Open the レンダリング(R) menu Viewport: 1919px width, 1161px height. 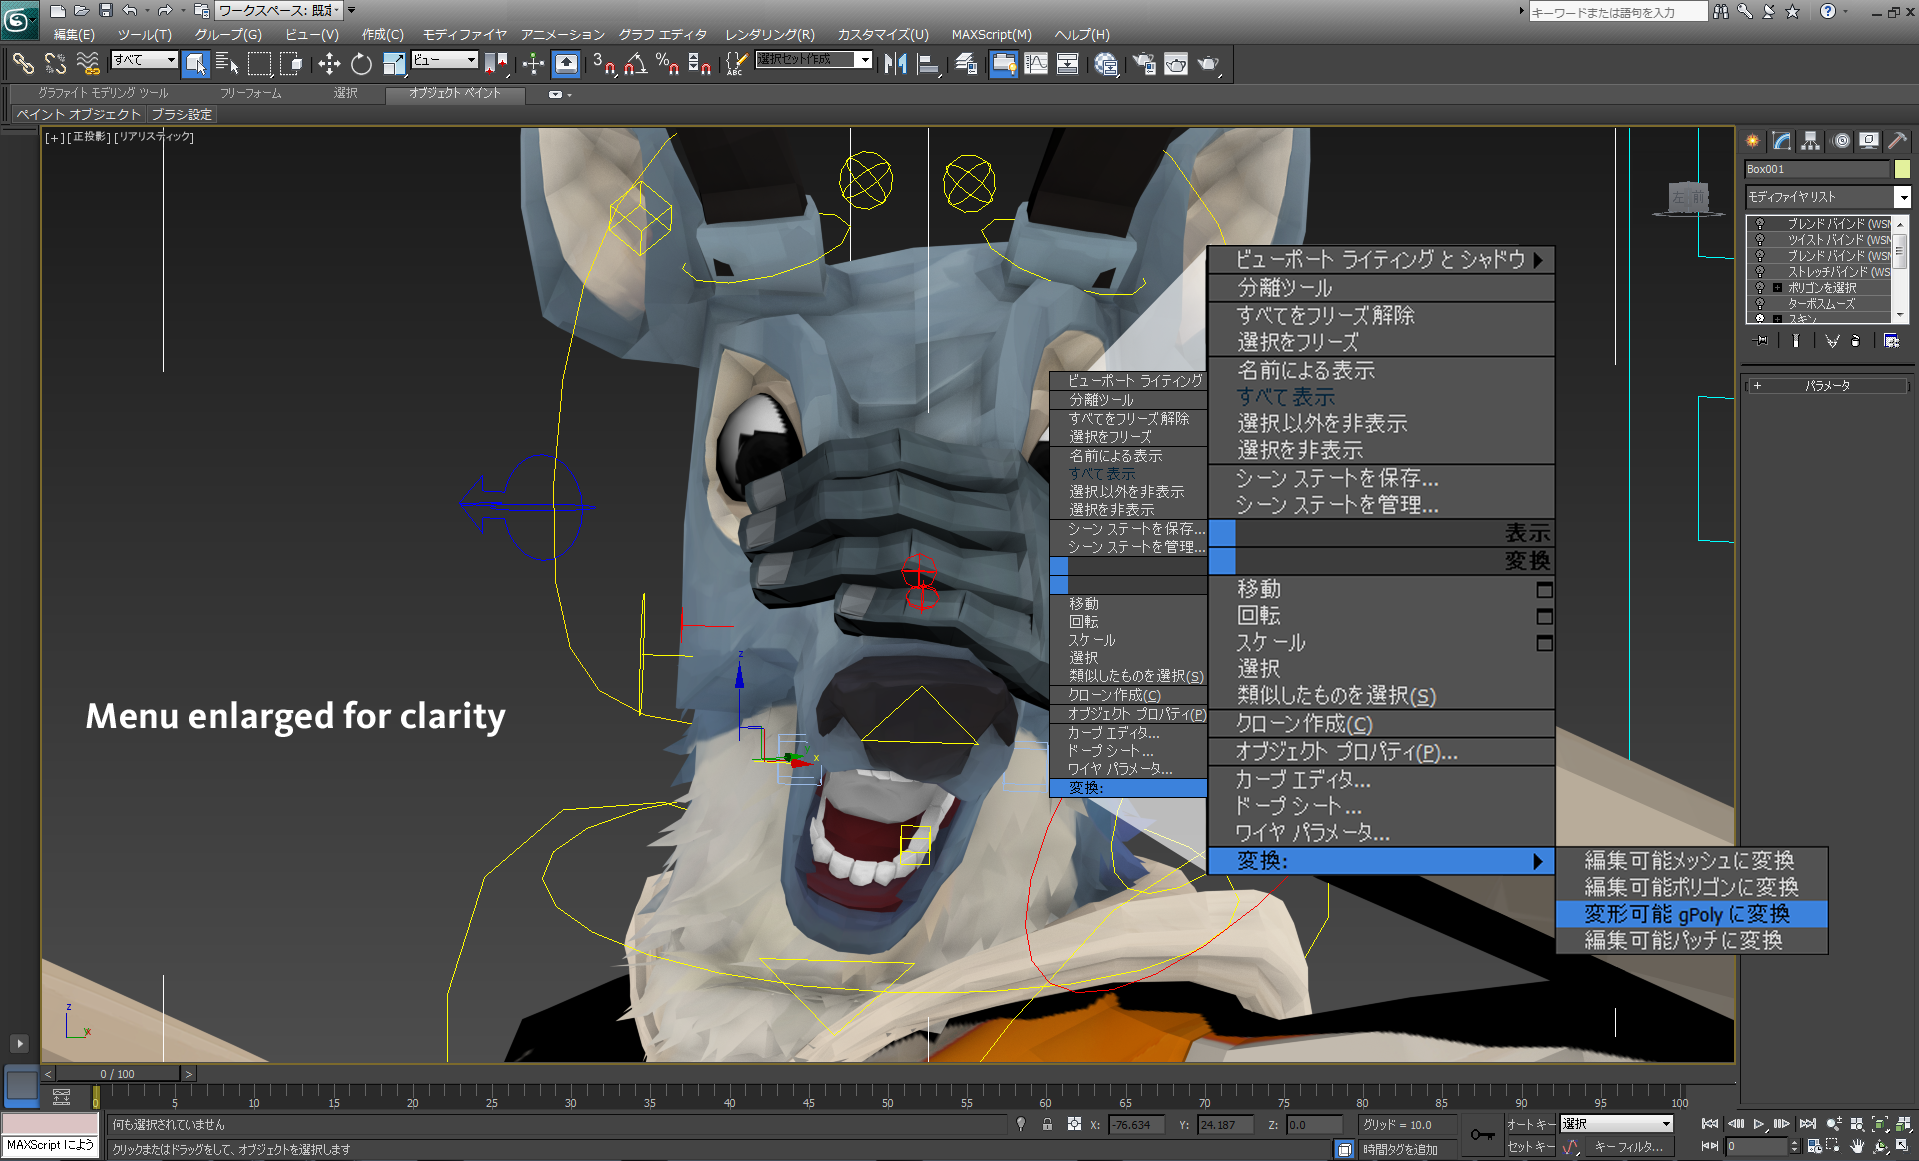[769, 34]
